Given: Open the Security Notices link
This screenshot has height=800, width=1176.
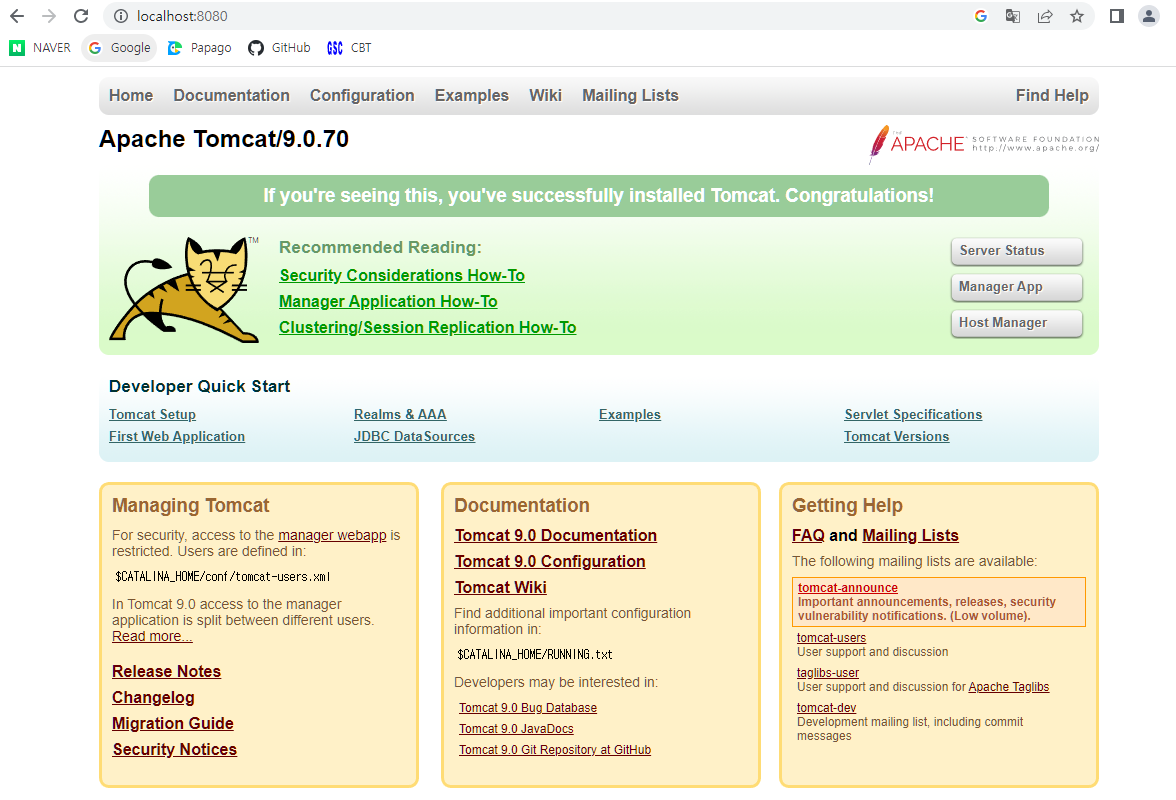Looking at the screenshot, I should pyautogui.click(x=175, y=750).
